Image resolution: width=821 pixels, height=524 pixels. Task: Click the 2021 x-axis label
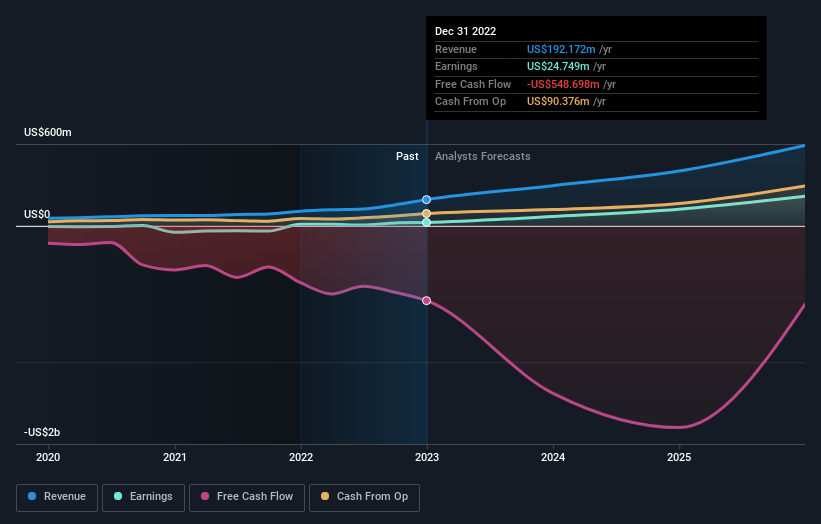174,458
